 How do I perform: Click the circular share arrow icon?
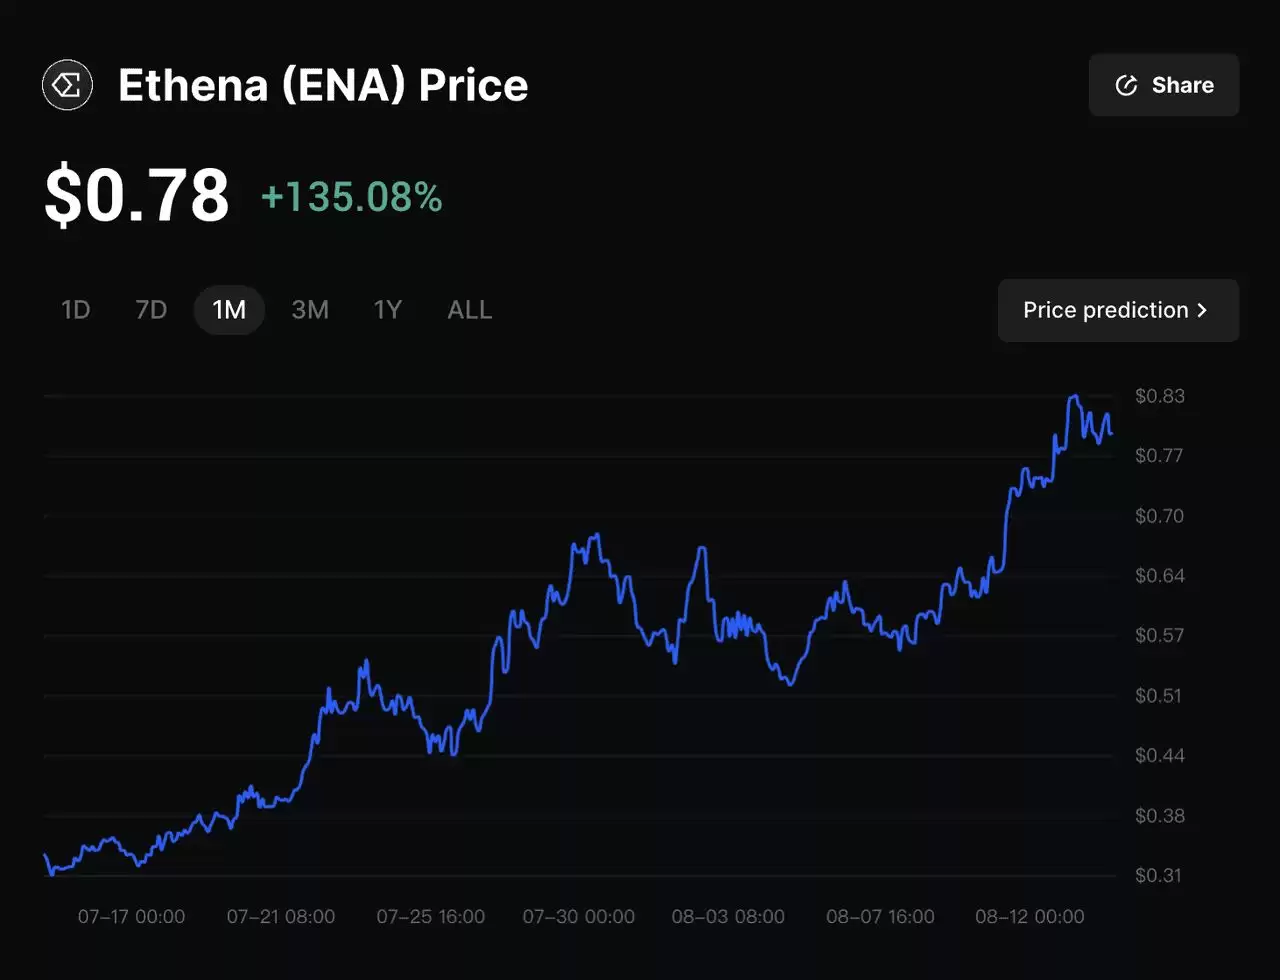tap(1128, 85)
